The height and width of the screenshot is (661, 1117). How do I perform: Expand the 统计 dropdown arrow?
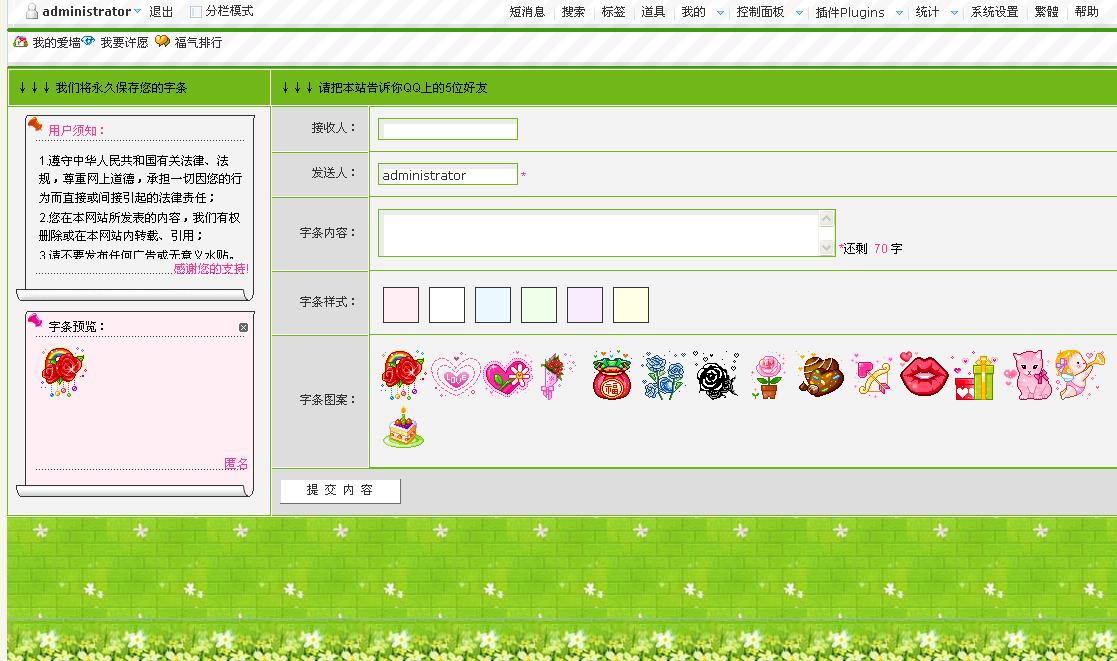[955, 13]
